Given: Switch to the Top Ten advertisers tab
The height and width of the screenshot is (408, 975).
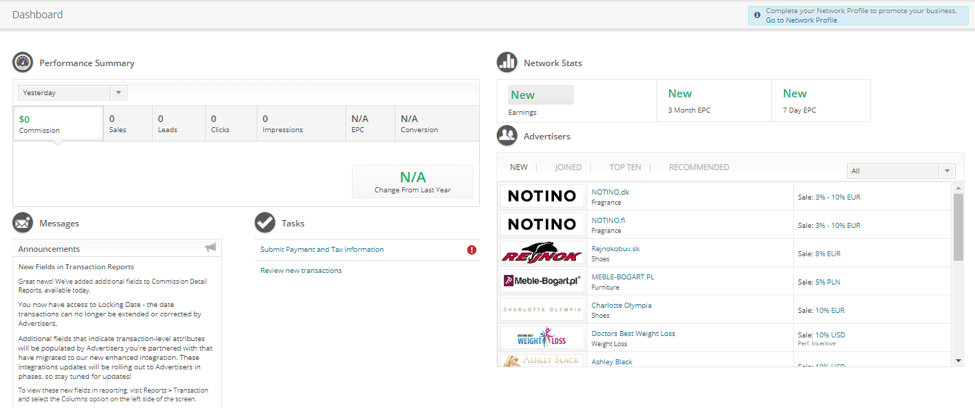Looking at the screenshot, I should [x=625, y=168].
